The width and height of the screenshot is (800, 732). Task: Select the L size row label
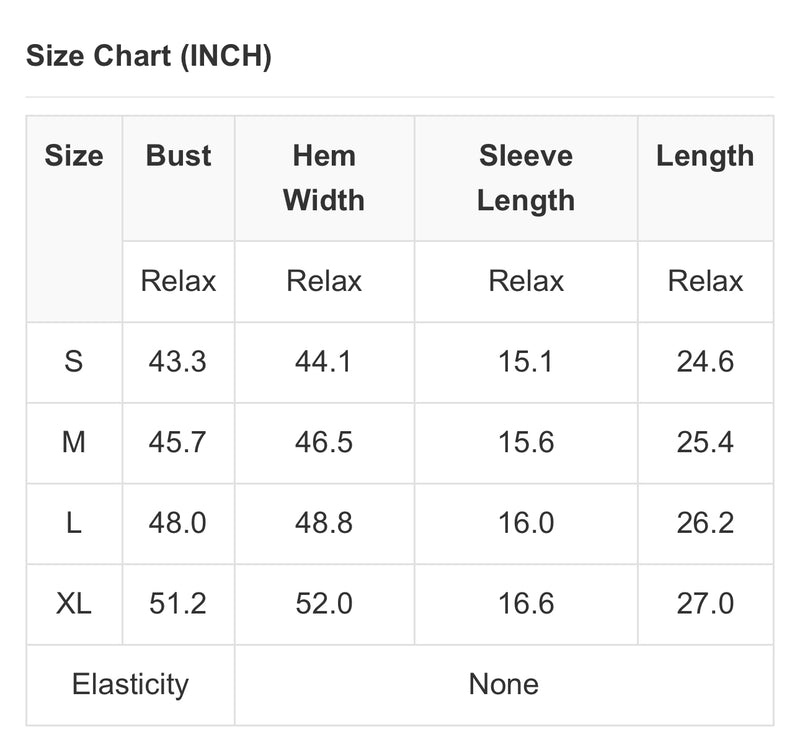(74, 523)
